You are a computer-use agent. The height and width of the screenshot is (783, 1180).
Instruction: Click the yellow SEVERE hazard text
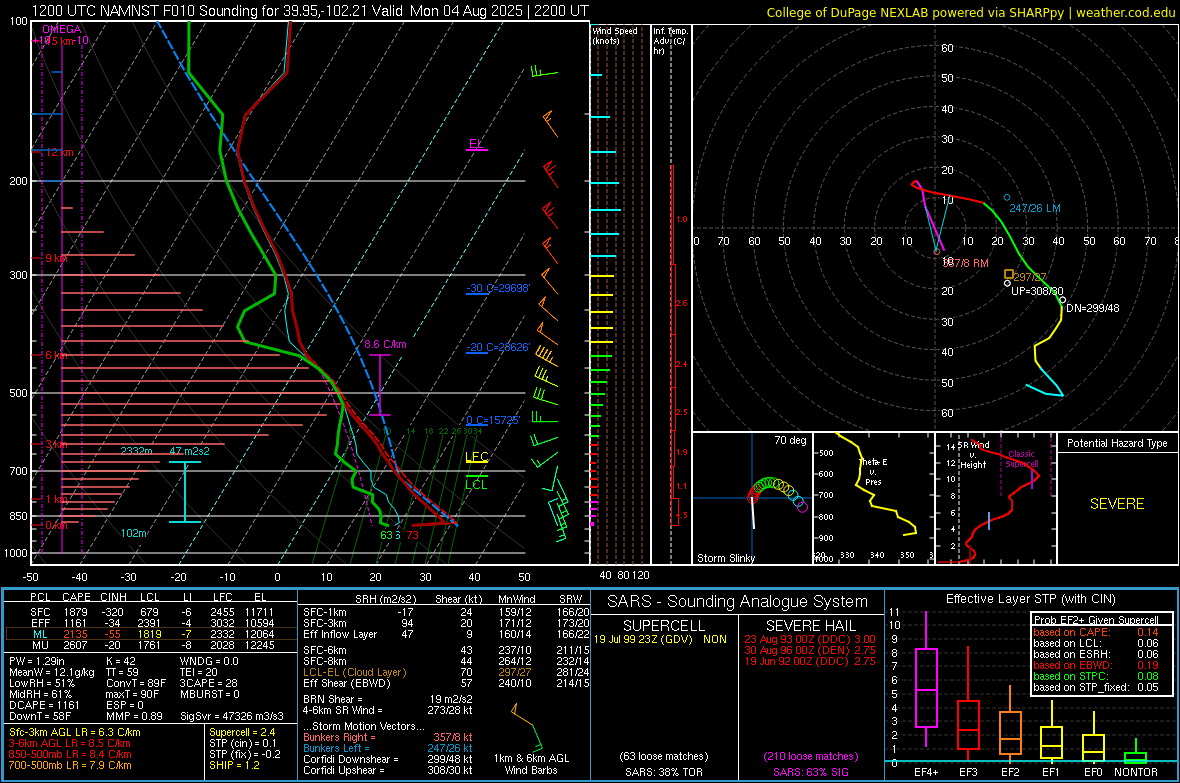tap(1117, 504)
